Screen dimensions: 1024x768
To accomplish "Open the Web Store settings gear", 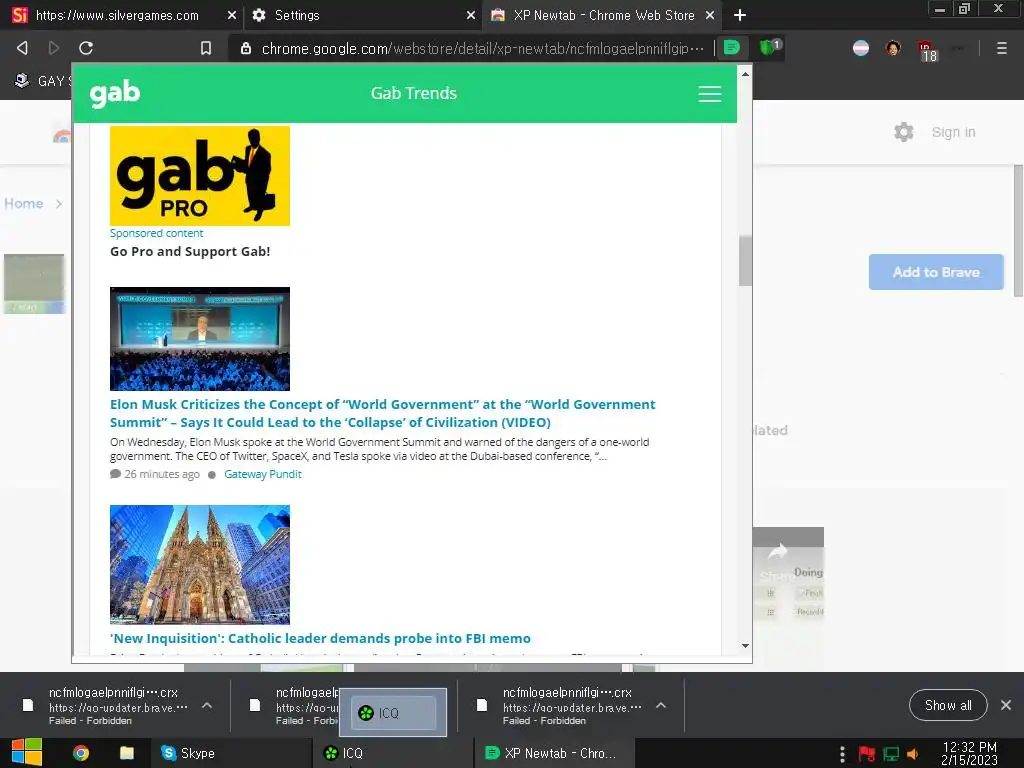I will click(904, 132).
